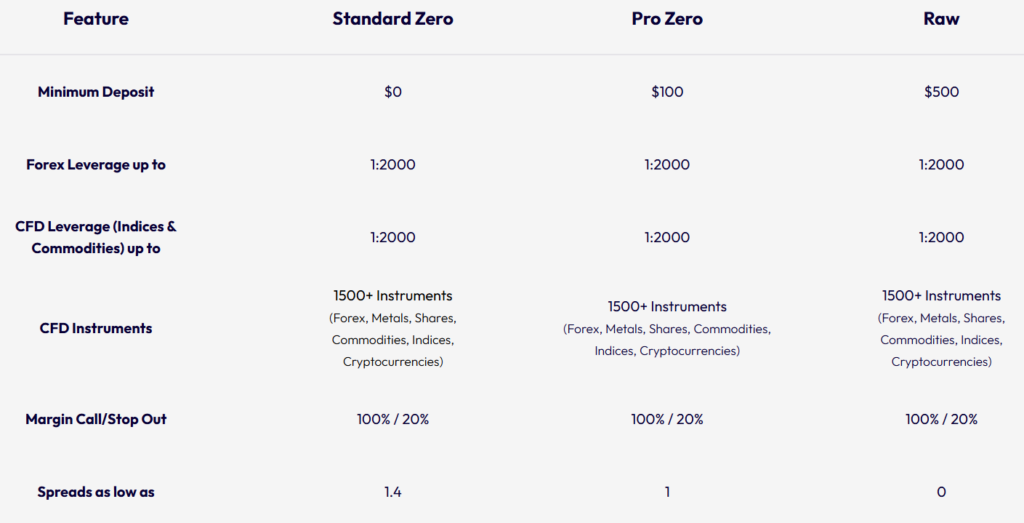This screenshot has width=1024, height=523.
Task: Click the 1.4 spread value
Action: 393,492
